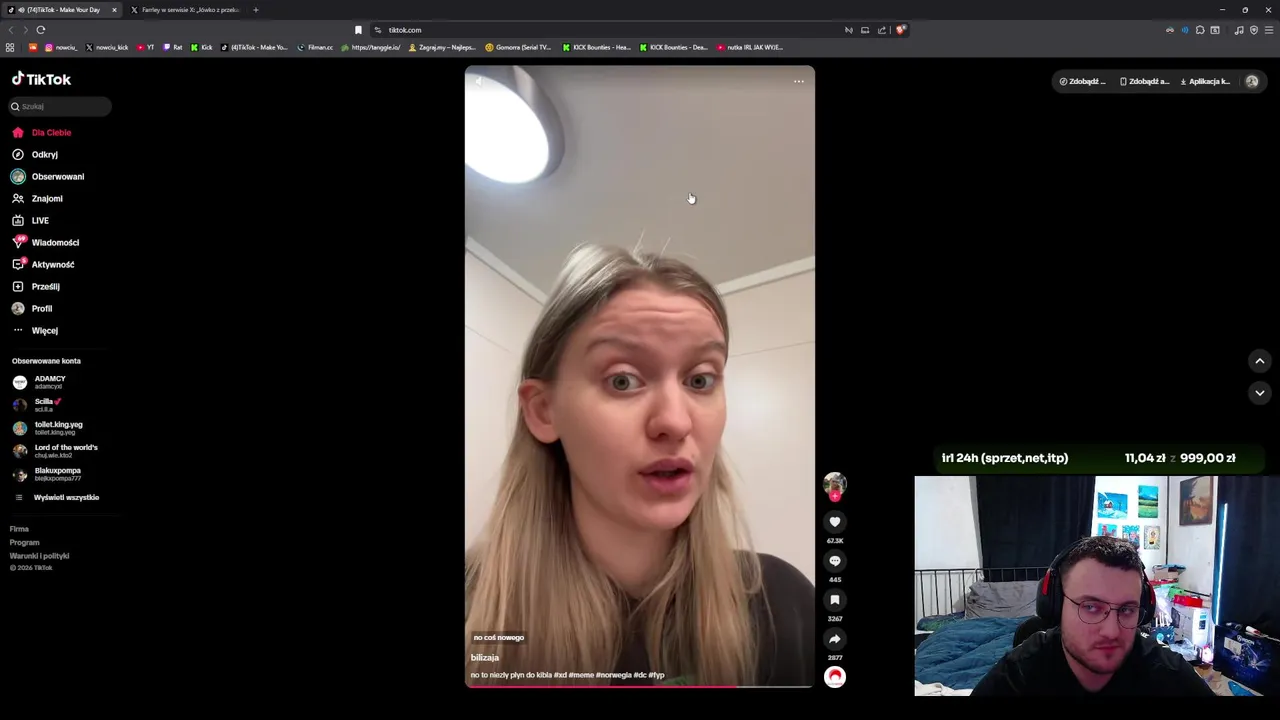The height and width of the screenshot is (720, 1280).
Task: Select Dla Ciebie feed
Action: click(42, 133)
